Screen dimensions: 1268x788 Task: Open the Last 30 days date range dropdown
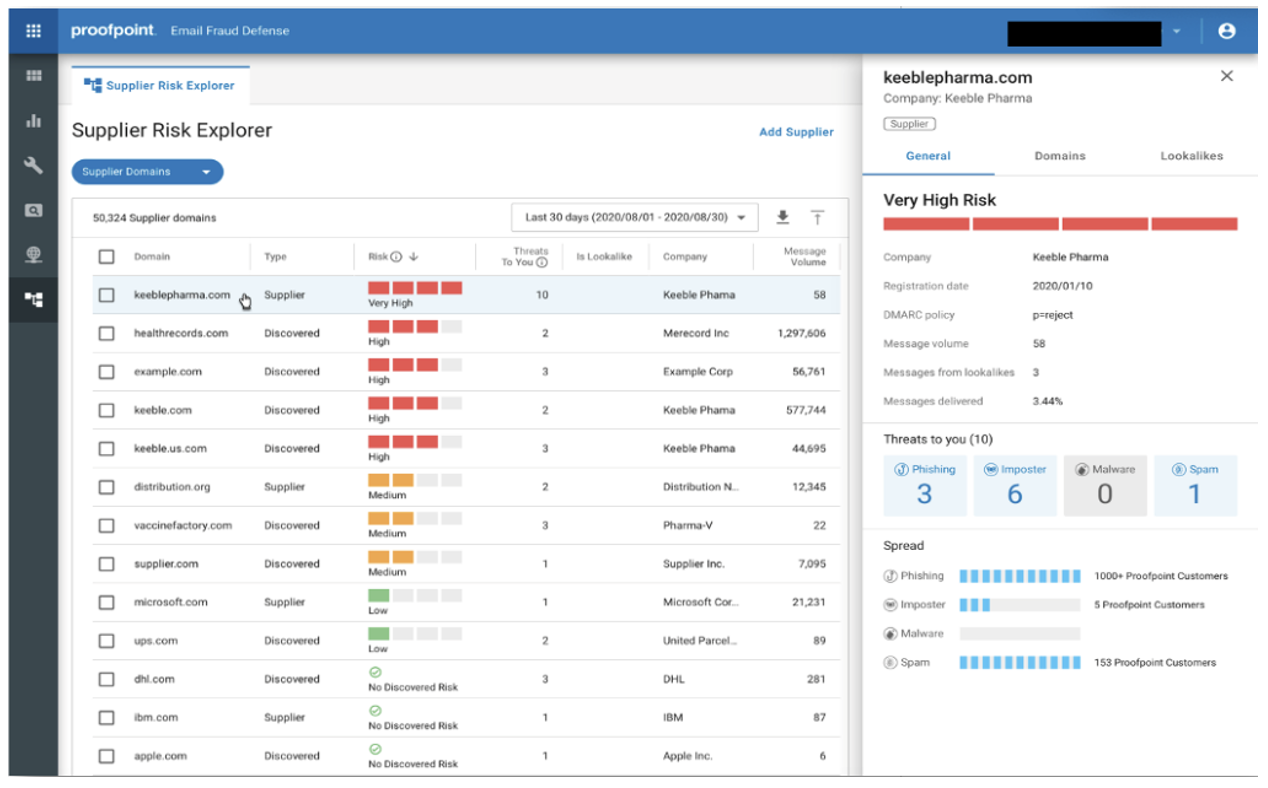click(x=635, y=217)
